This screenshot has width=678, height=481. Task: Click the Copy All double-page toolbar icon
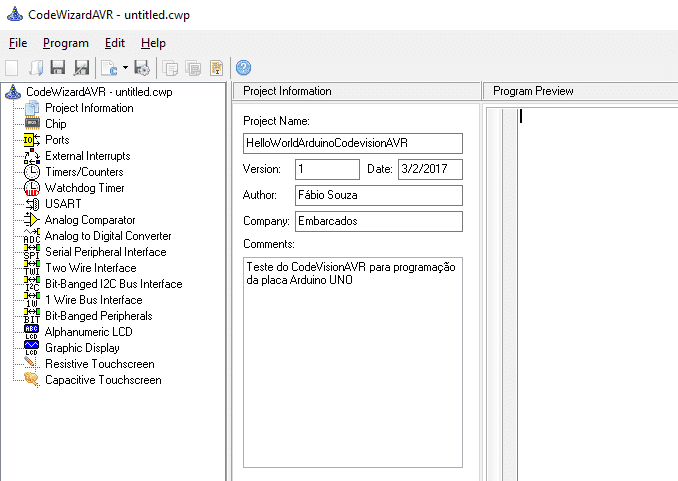(x=193, y=68)
